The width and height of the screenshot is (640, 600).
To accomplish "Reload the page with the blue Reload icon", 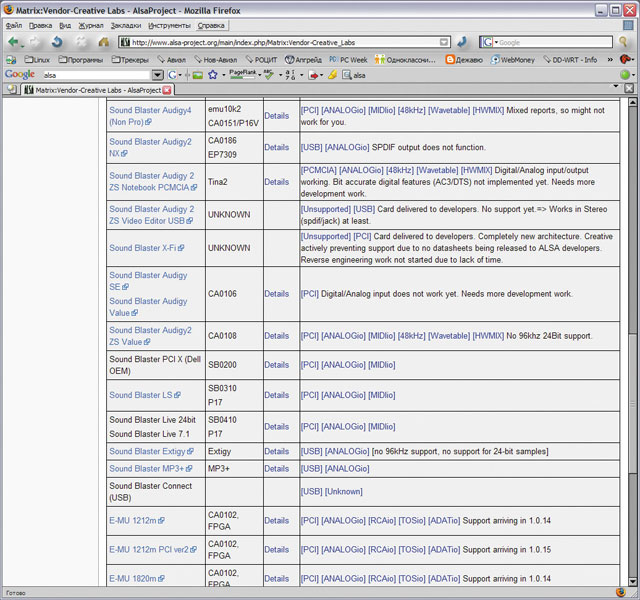I will 58,42.
